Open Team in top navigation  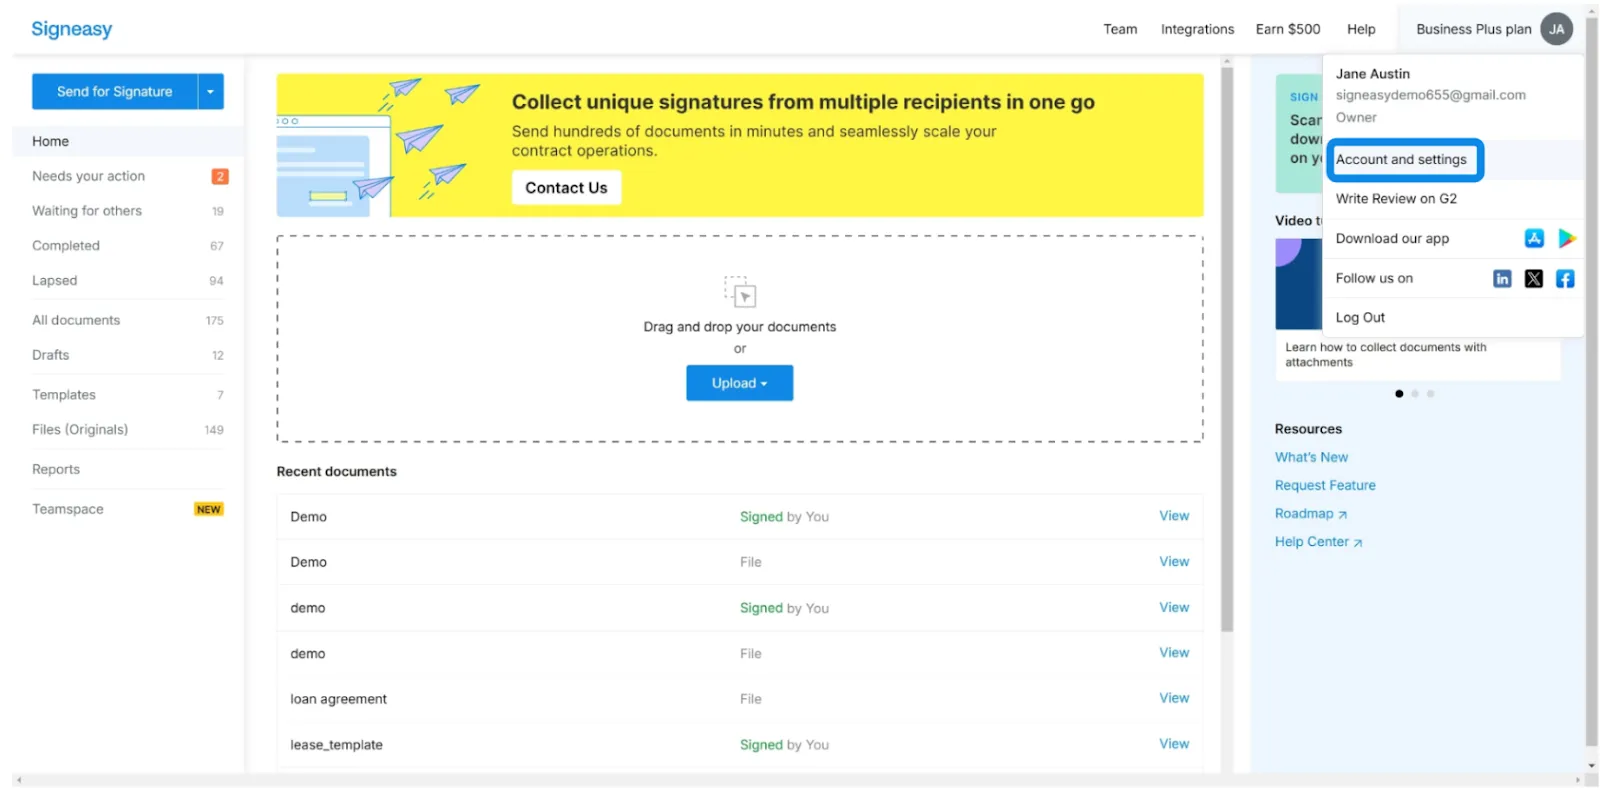pos(1120,29)
